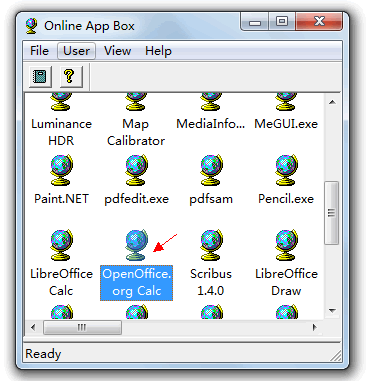Close the Online App Box window
The image size is (366, 381).
319,22
